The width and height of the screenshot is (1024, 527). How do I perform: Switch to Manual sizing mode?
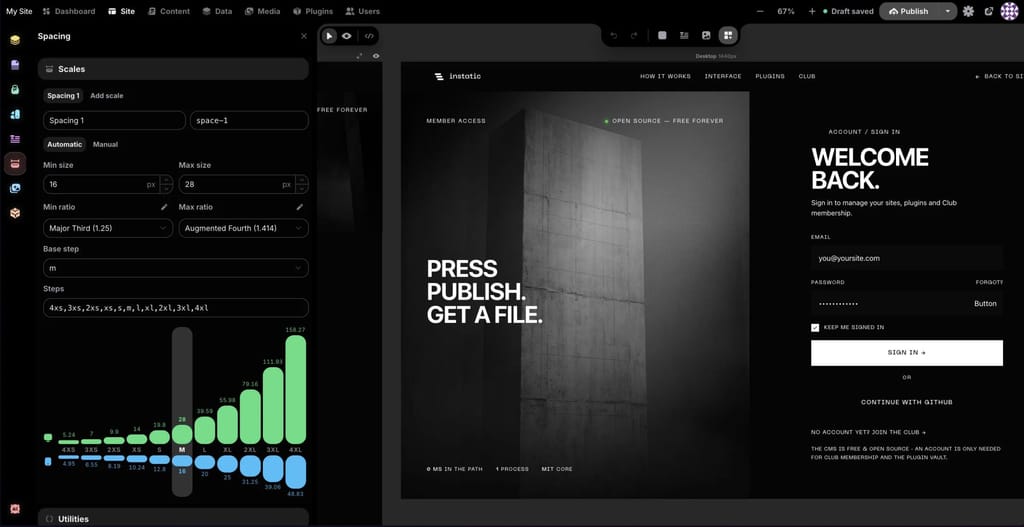[105, 144]
